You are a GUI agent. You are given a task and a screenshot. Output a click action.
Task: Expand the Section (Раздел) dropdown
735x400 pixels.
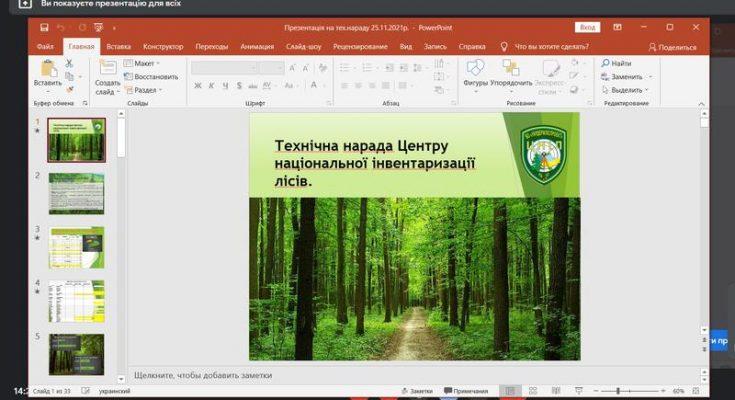coord(144,89)
